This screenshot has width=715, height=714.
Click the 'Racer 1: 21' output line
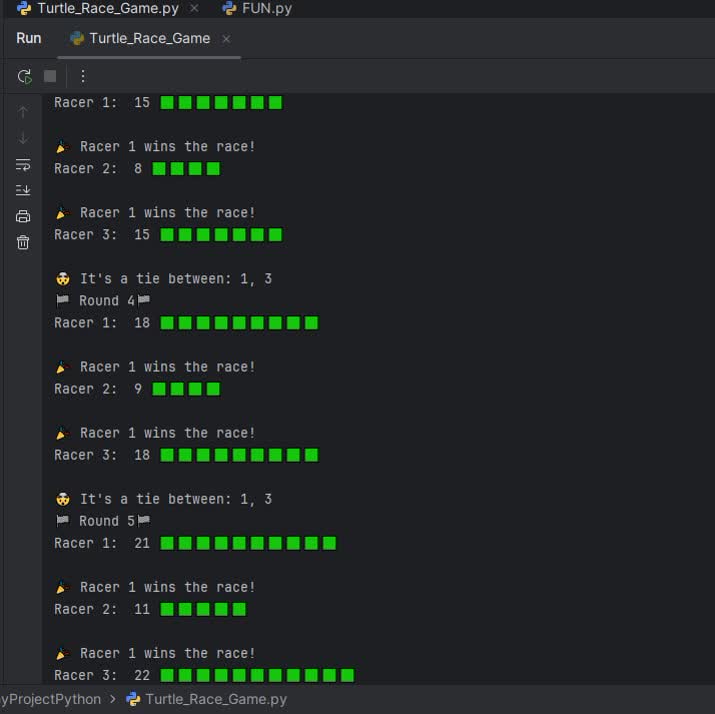tap(195, 543)
